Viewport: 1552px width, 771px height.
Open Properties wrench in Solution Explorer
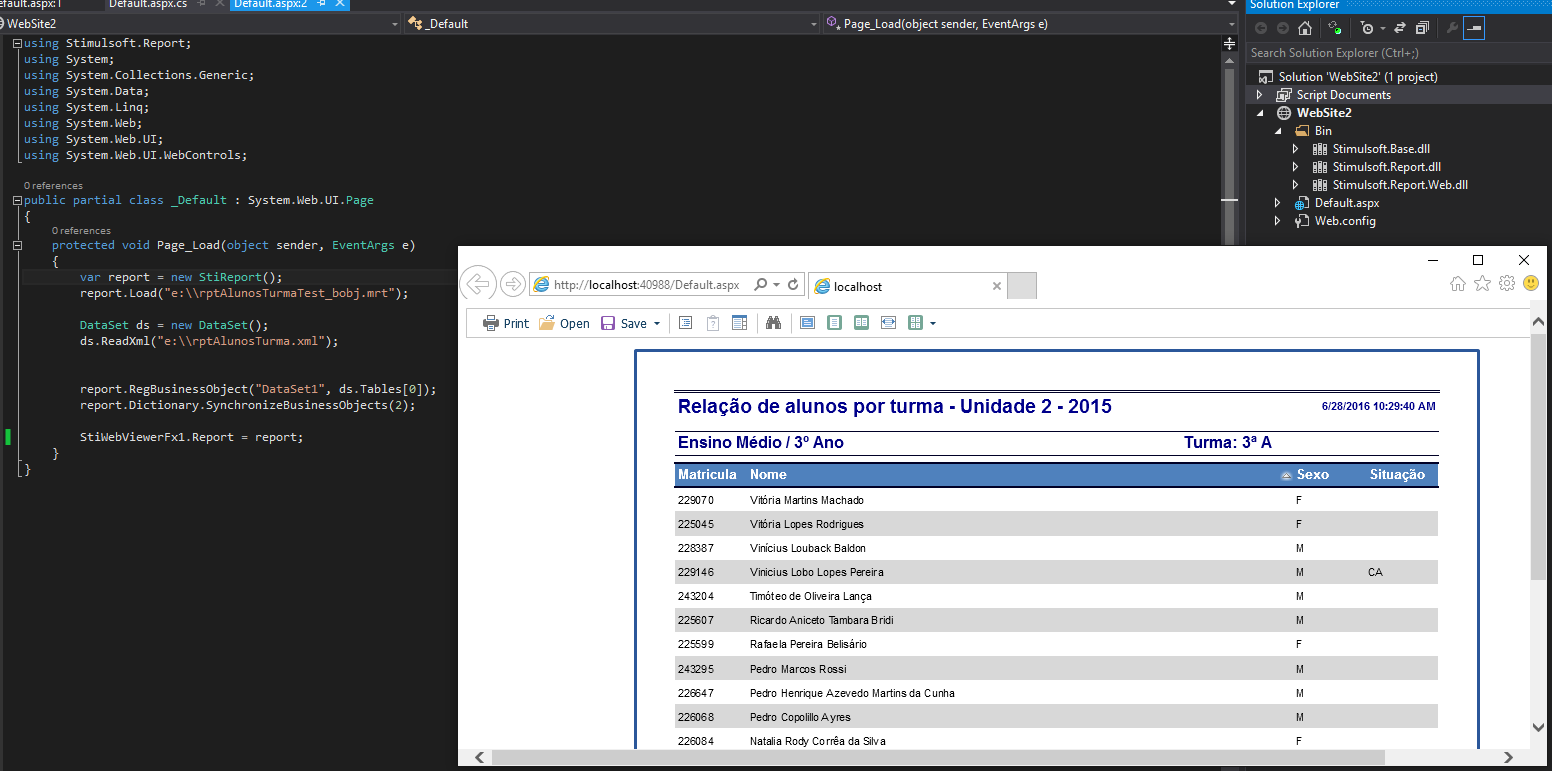(x=1452, y=28)
